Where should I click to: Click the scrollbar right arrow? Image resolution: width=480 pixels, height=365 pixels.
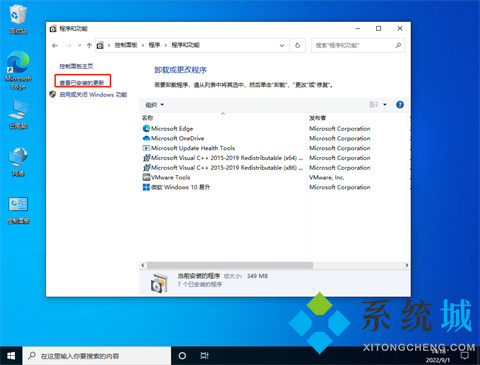(x=407, y=265)
